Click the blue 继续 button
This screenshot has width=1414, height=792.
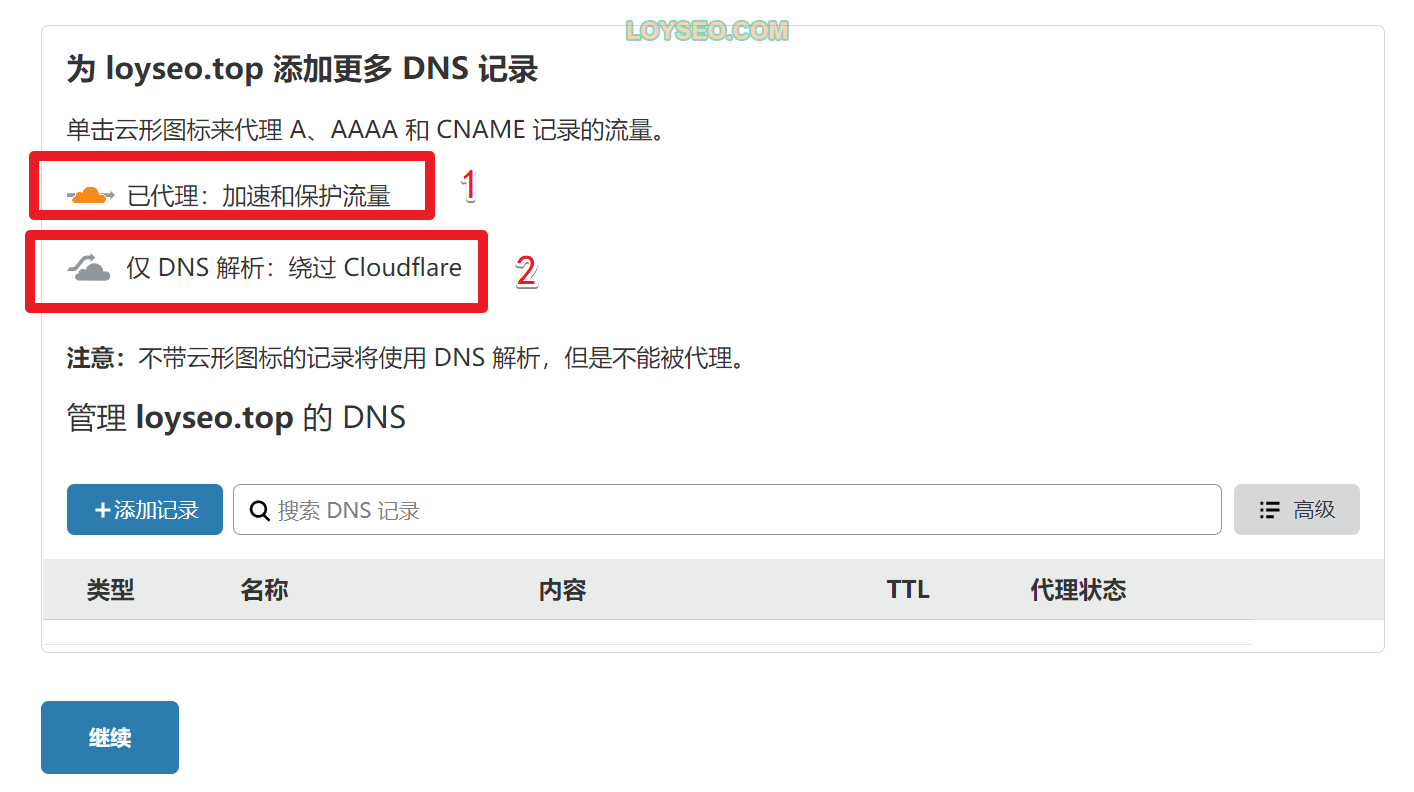click(110, 738)
